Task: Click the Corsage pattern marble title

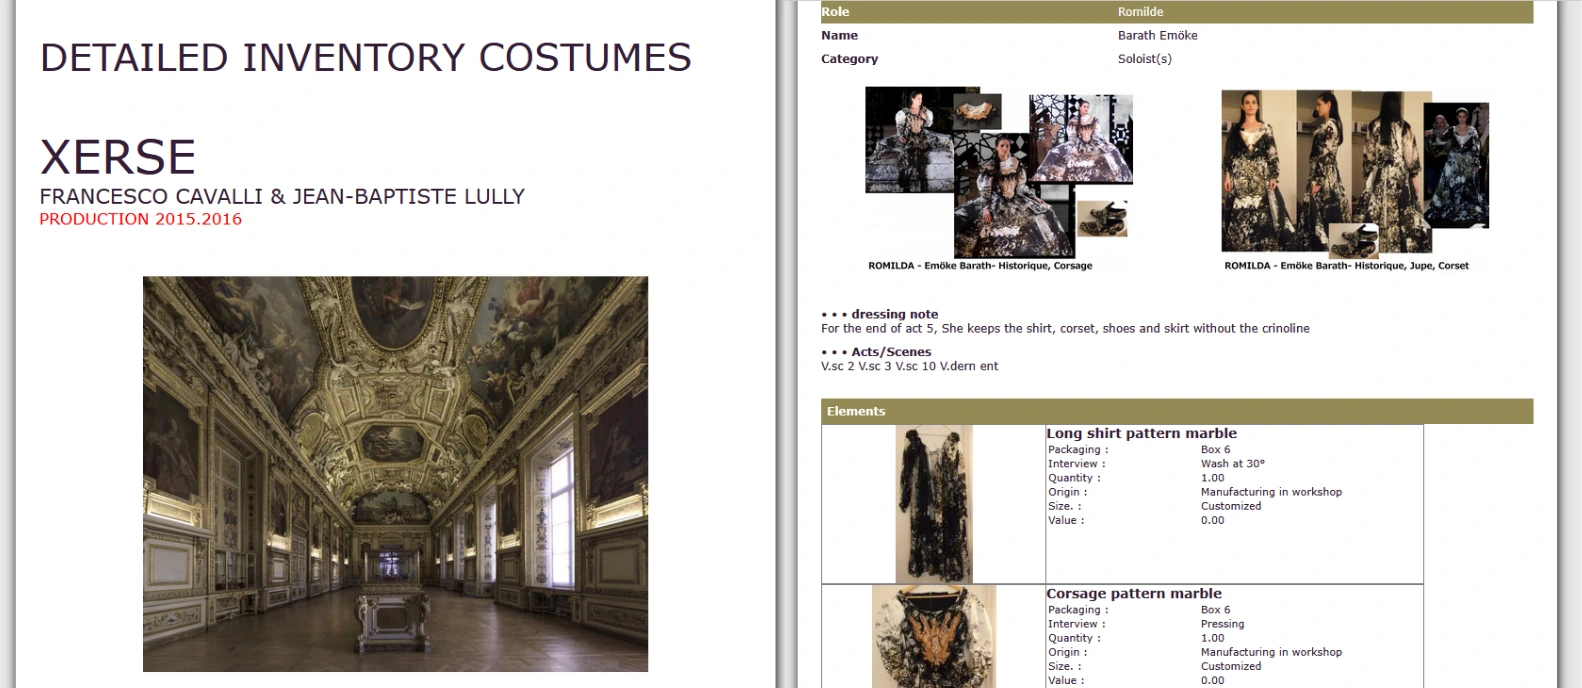Action: click(1133, 593)
